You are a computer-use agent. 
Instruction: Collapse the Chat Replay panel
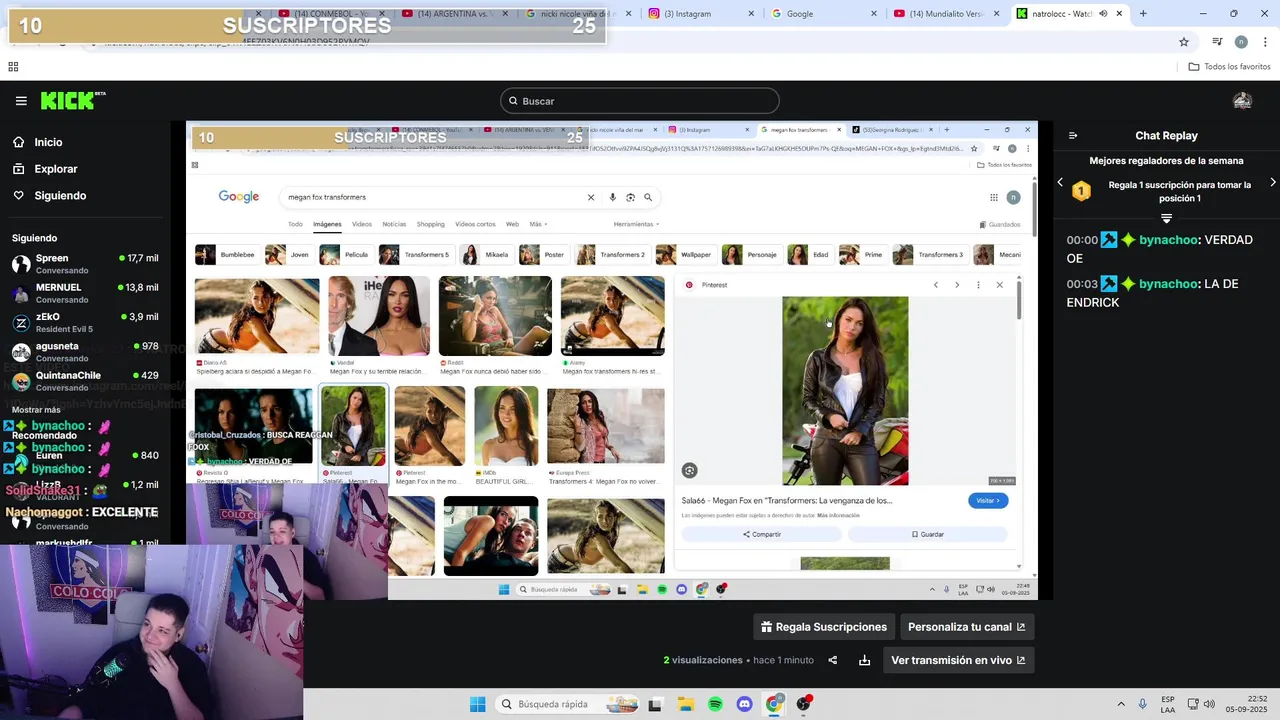pyautogui.click(x=1073, y=136)
